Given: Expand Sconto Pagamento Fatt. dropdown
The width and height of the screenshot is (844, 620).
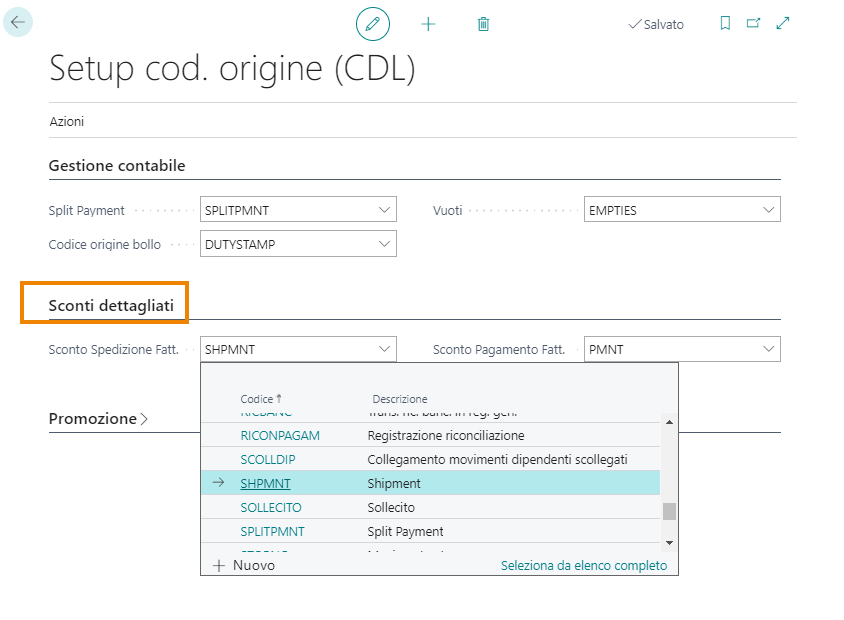Looking at the screenshot, I should [x=768, y=349].
